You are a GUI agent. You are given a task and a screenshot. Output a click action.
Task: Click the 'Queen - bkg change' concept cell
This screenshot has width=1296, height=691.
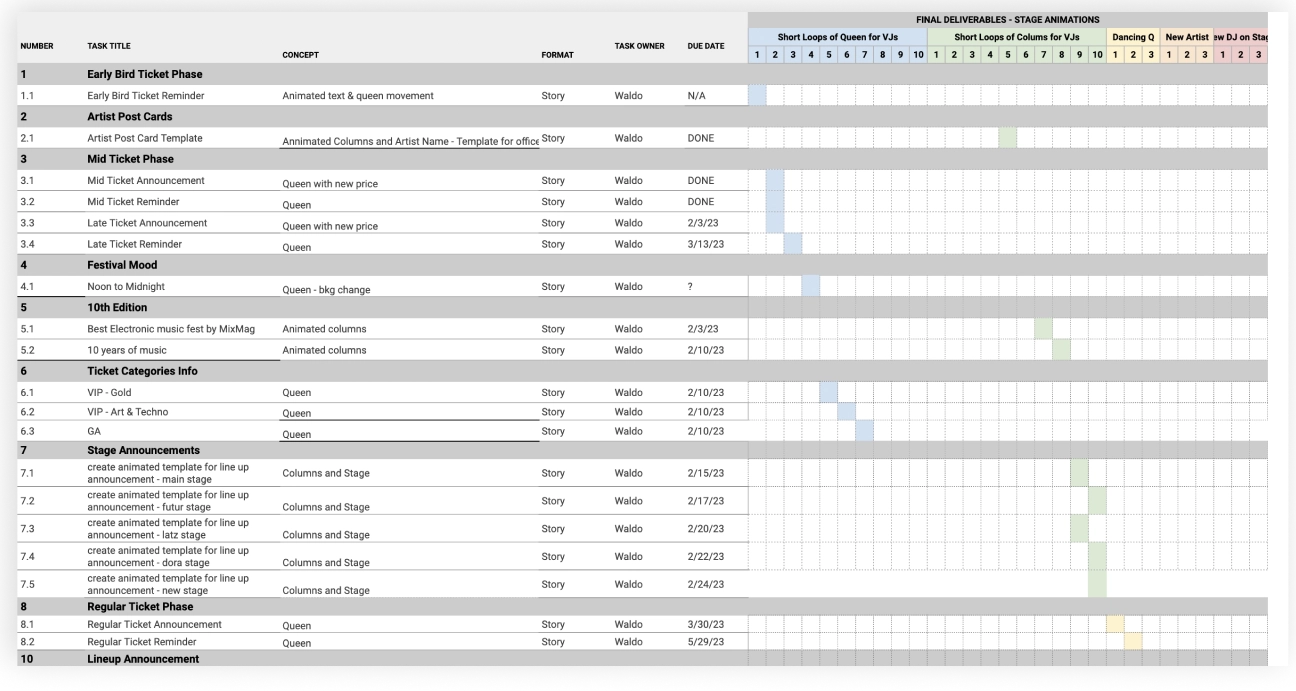click(326, 290)
